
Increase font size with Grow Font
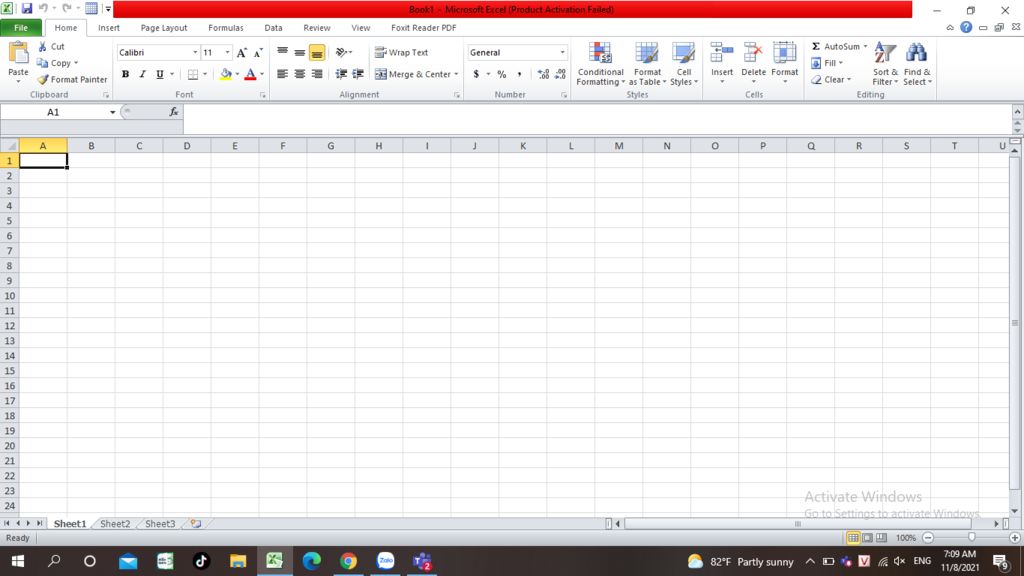point(242,52)
